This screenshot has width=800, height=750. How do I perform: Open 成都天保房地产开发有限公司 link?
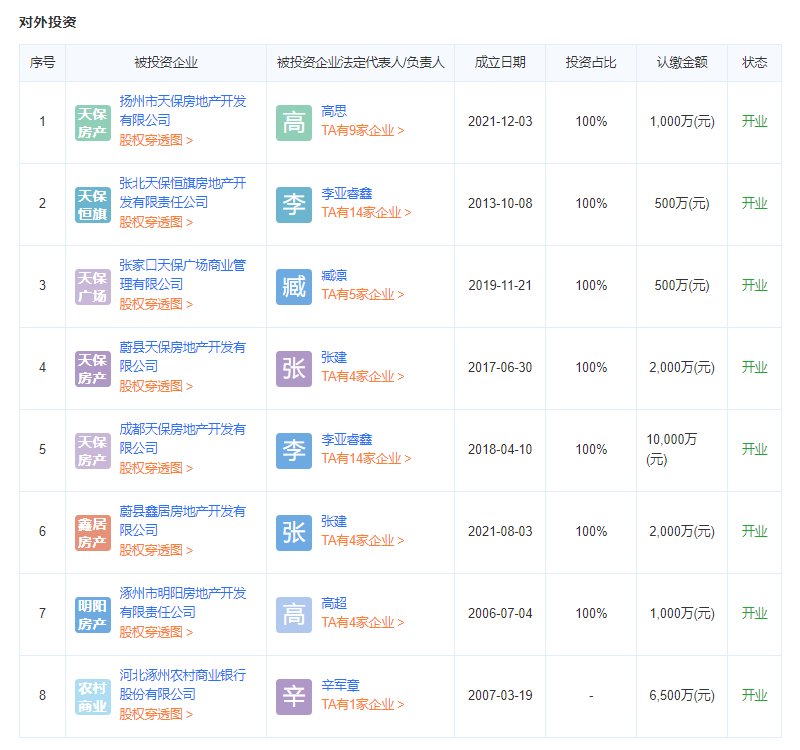183,439
